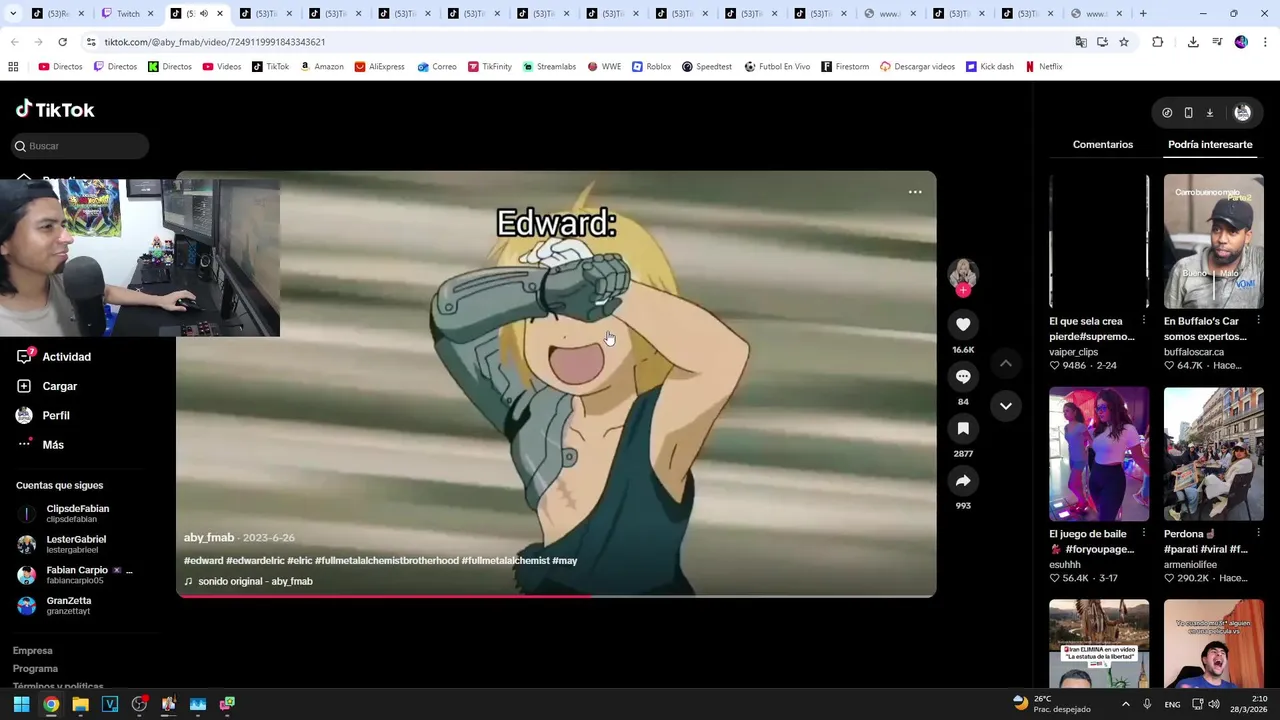Click weather widget 26°C in taskbar
Screen dimensions: 1280x720
[1051, 704]
